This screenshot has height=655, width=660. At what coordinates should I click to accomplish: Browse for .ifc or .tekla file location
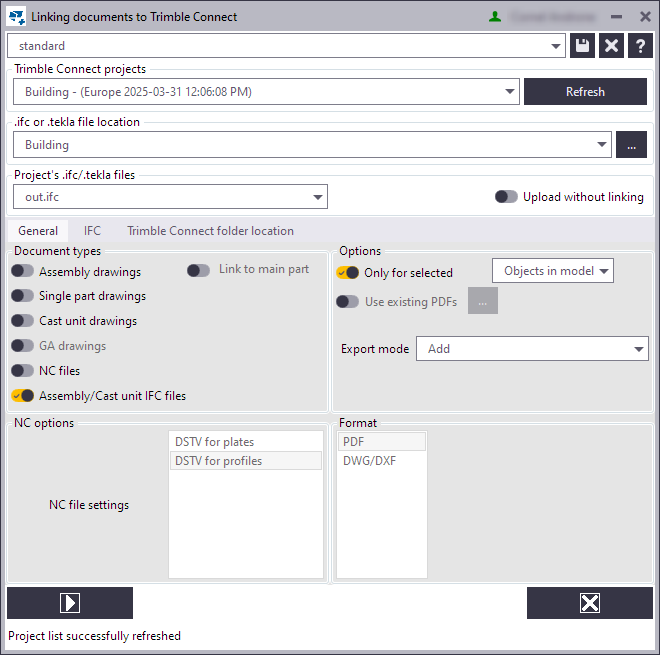click(x=631, y=144)
